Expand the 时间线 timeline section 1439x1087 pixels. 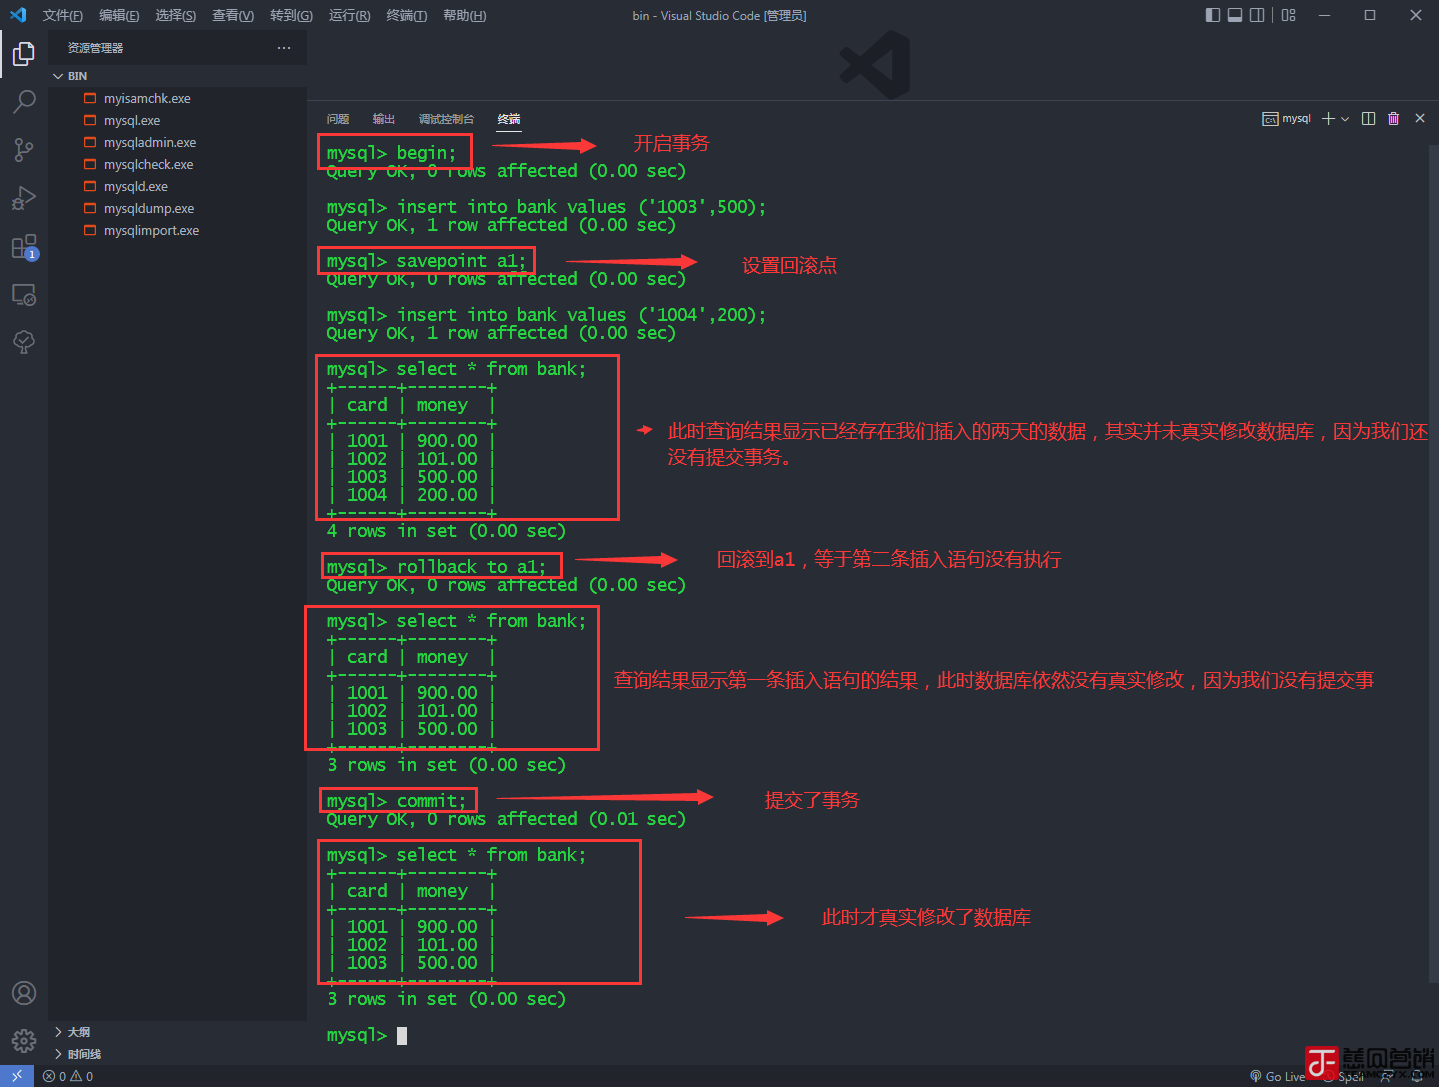point(178,1054)
